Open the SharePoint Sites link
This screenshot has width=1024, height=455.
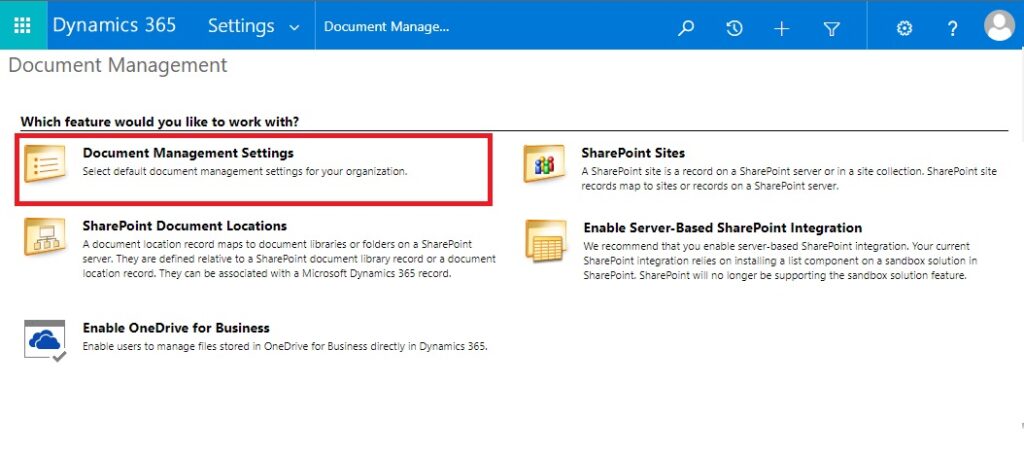(x=633, y=153)
